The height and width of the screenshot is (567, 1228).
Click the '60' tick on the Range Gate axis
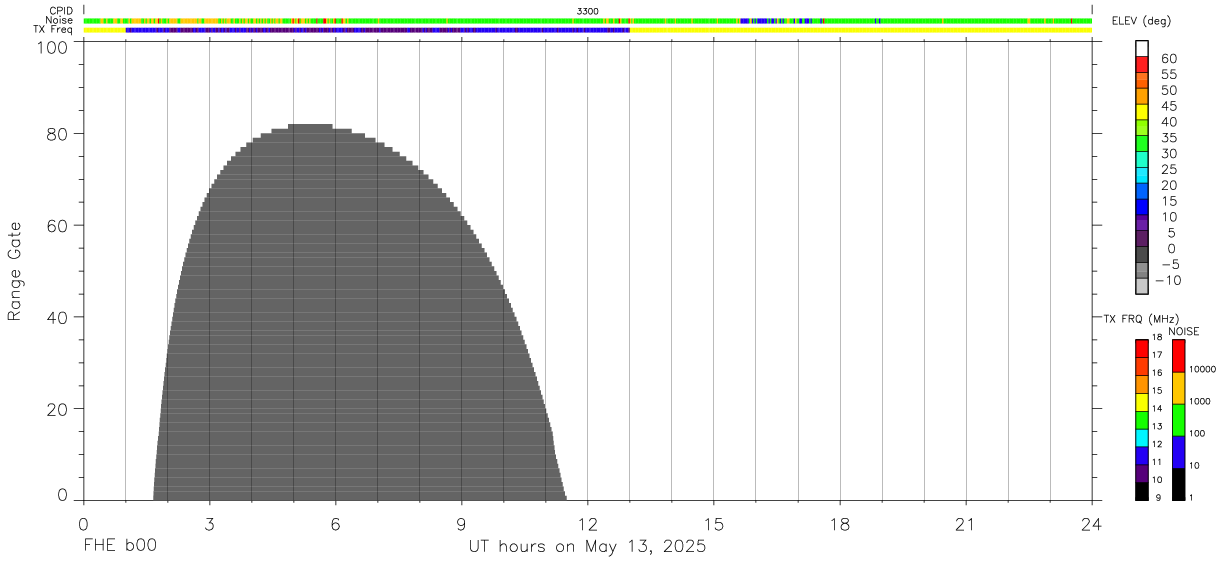point(59,226)
